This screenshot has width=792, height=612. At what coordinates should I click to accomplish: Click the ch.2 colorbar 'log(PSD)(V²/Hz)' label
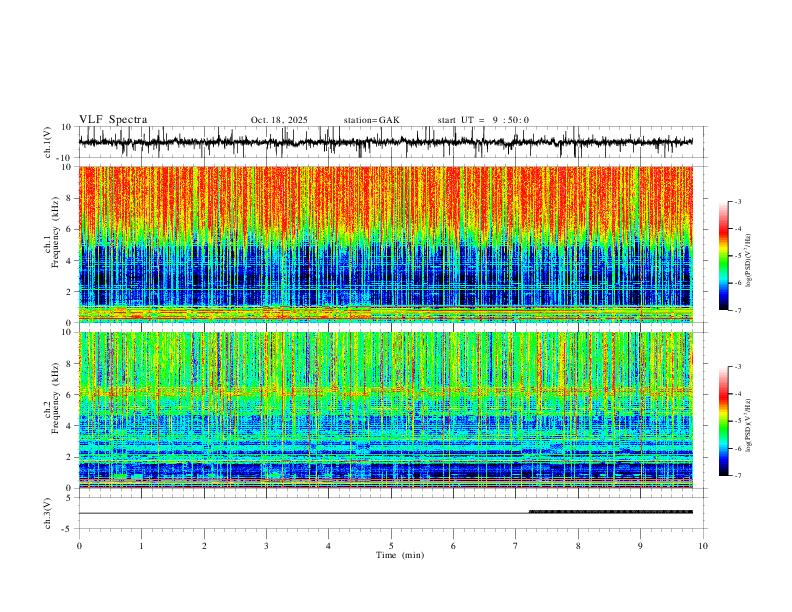750,425
